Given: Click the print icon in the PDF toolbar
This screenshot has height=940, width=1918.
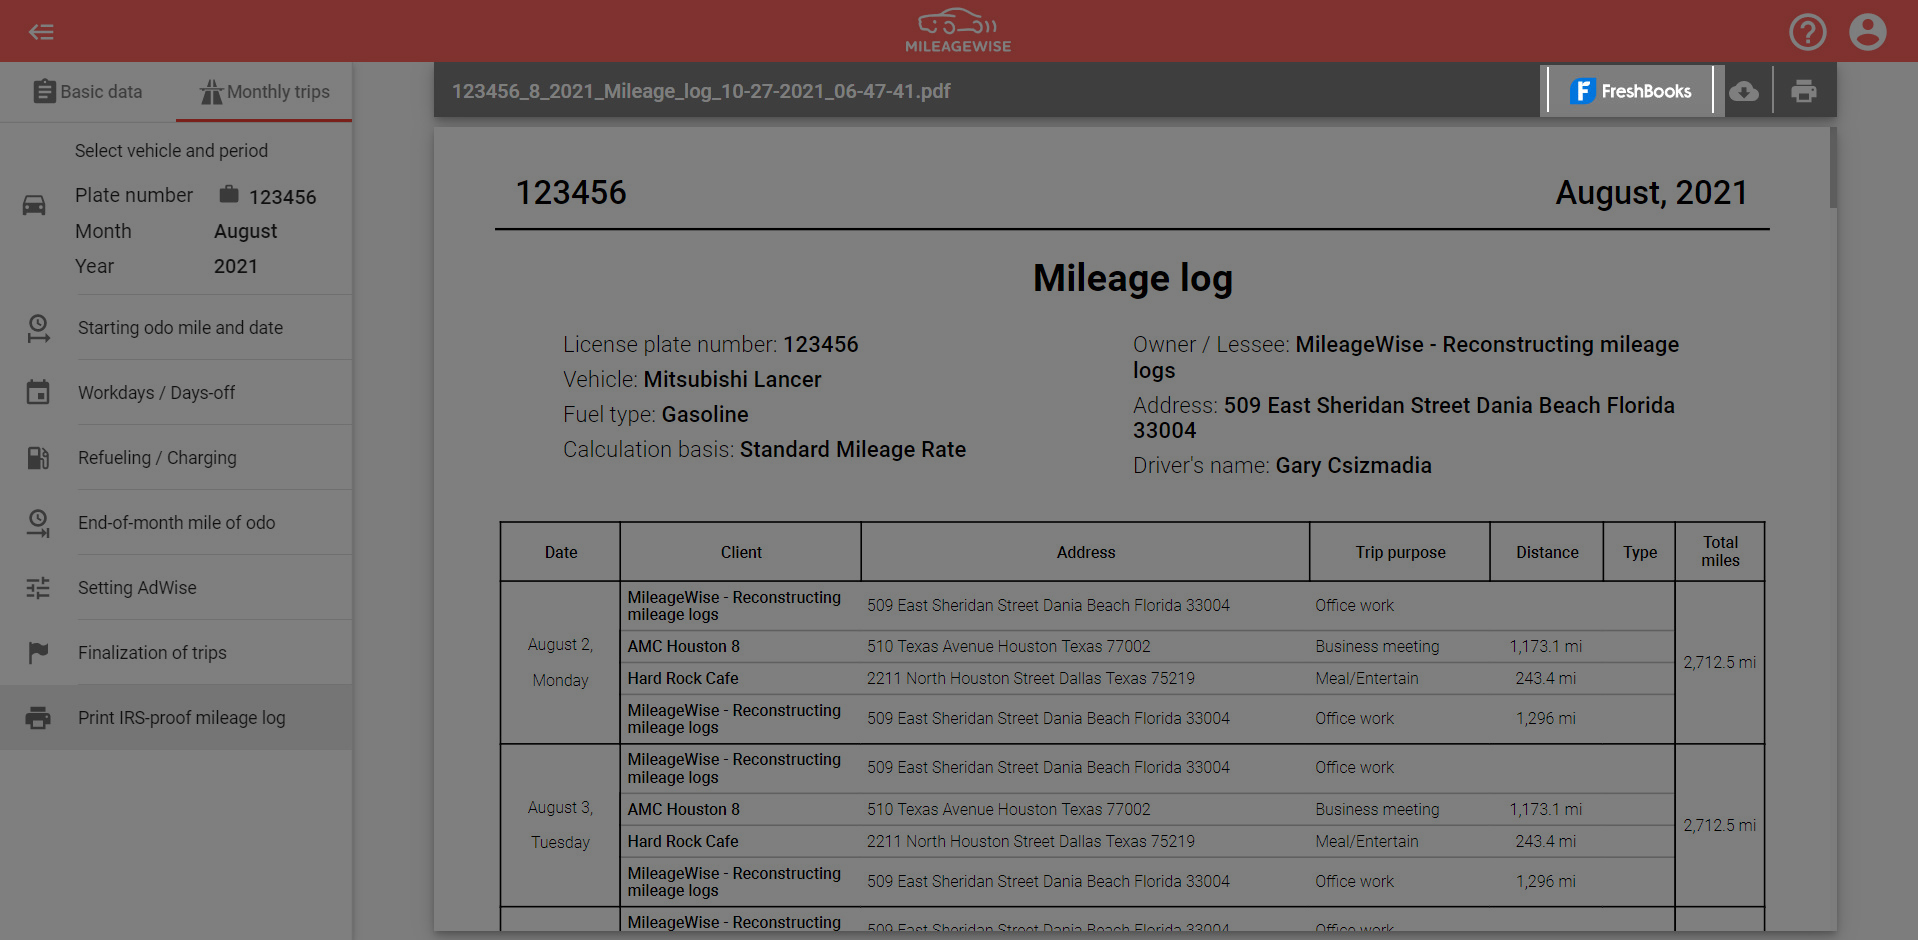Looking at the screenshot, I should tap(1804, 90).
